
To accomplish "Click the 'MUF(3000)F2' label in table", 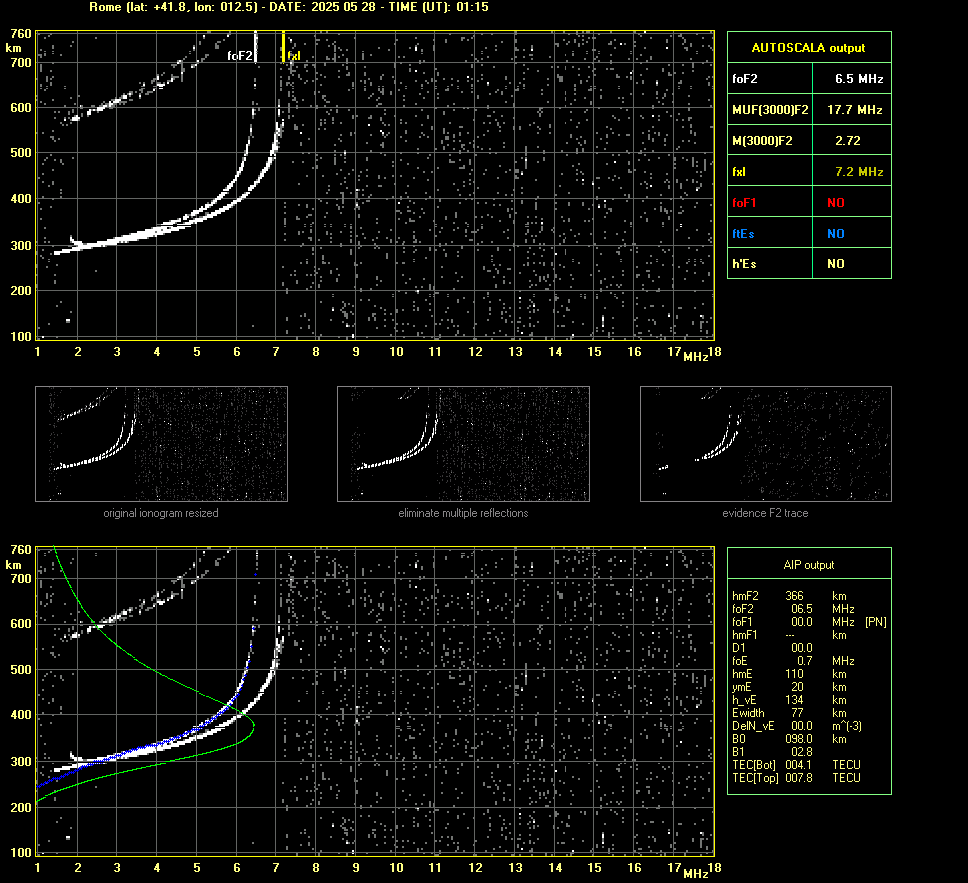I will coord(770,110).
